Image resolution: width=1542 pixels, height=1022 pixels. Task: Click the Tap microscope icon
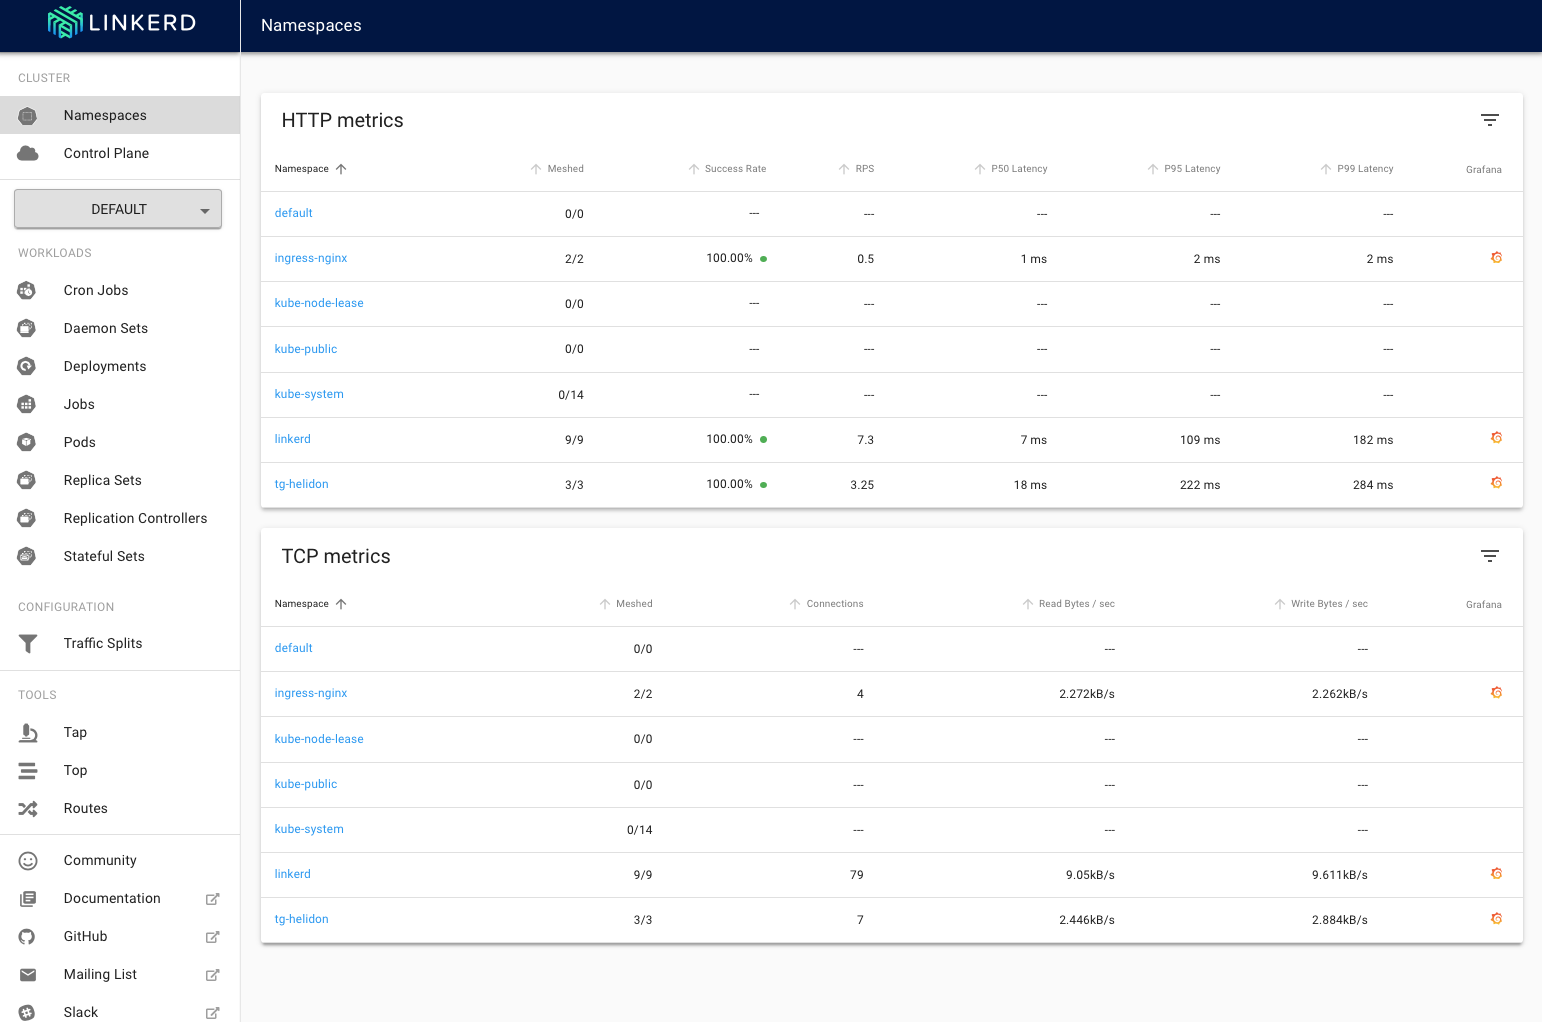point(28,733)
